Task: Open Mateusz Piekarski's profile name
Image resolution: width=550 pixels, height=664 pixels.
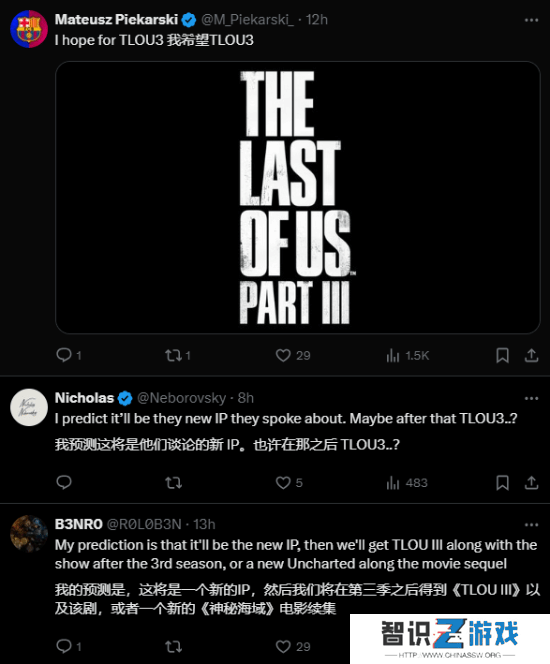Action: coord(116,19)
